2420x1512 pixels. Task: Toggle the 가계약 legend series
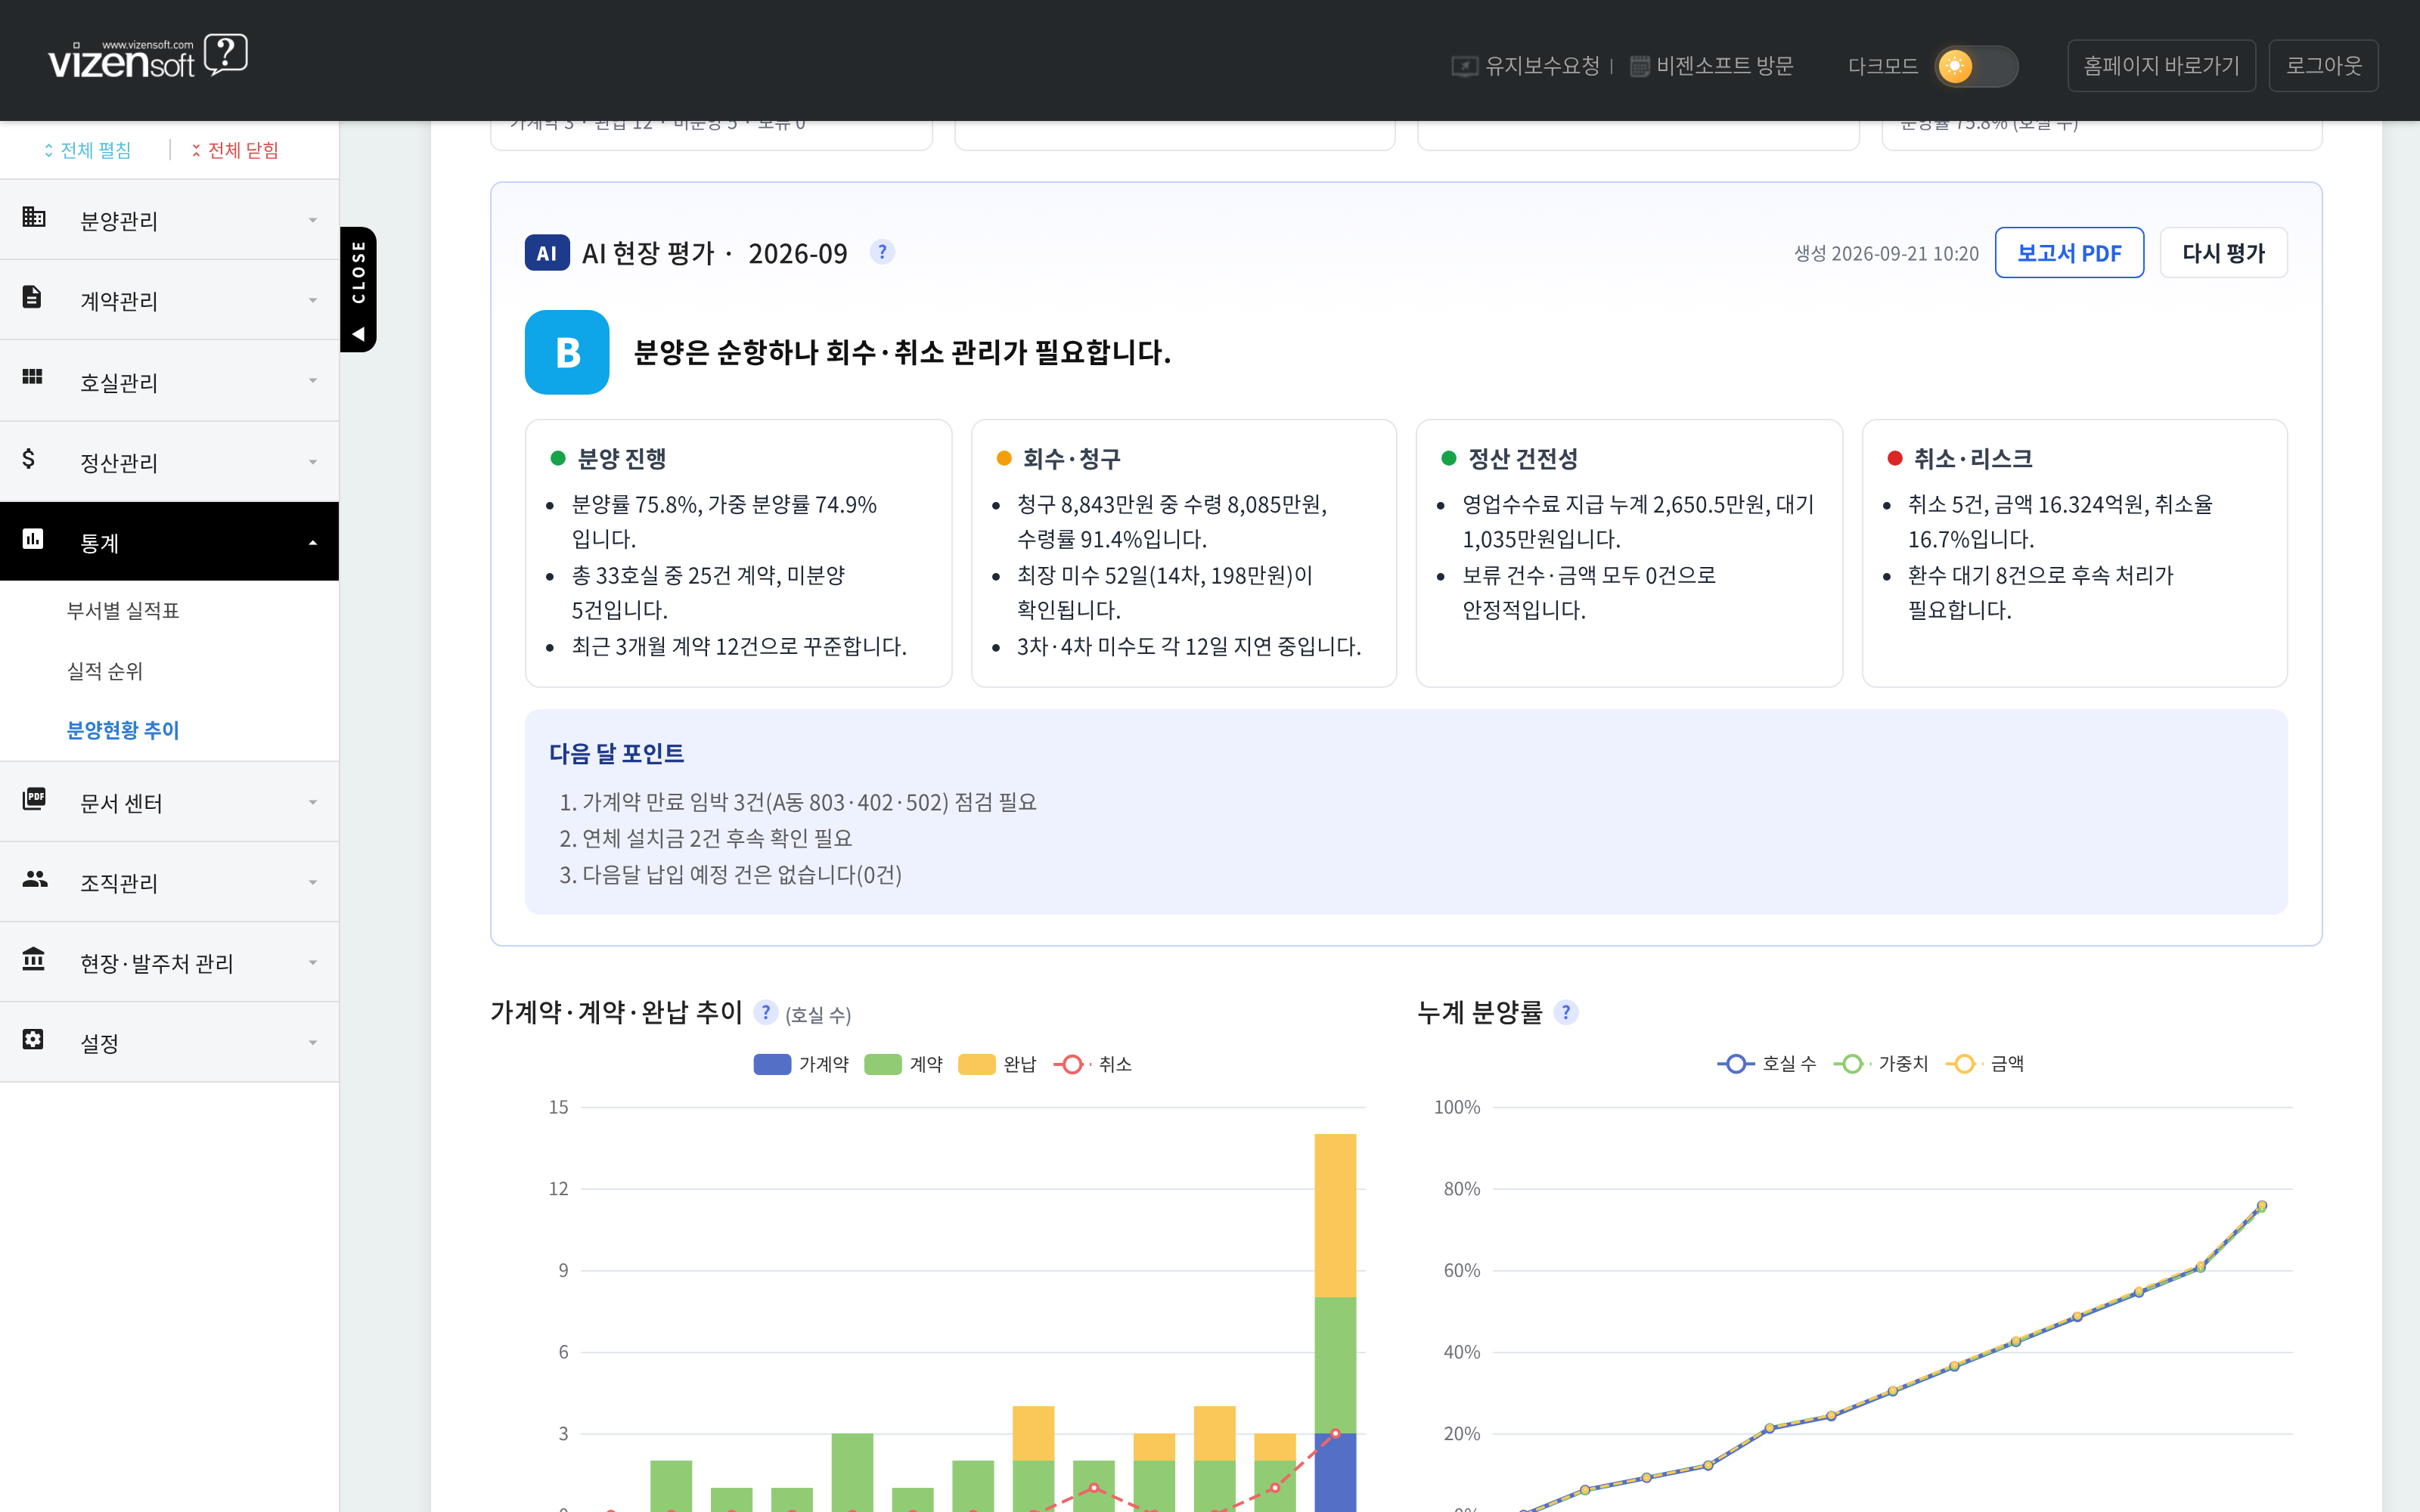point(801,1064)
